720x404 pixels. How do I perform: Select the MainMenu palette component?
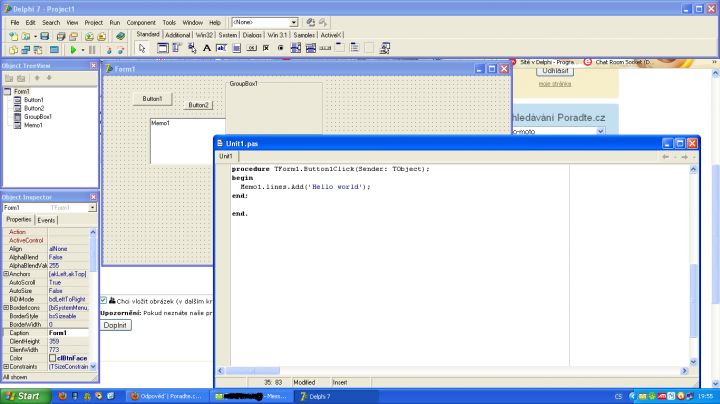click(x=177, y=48)
